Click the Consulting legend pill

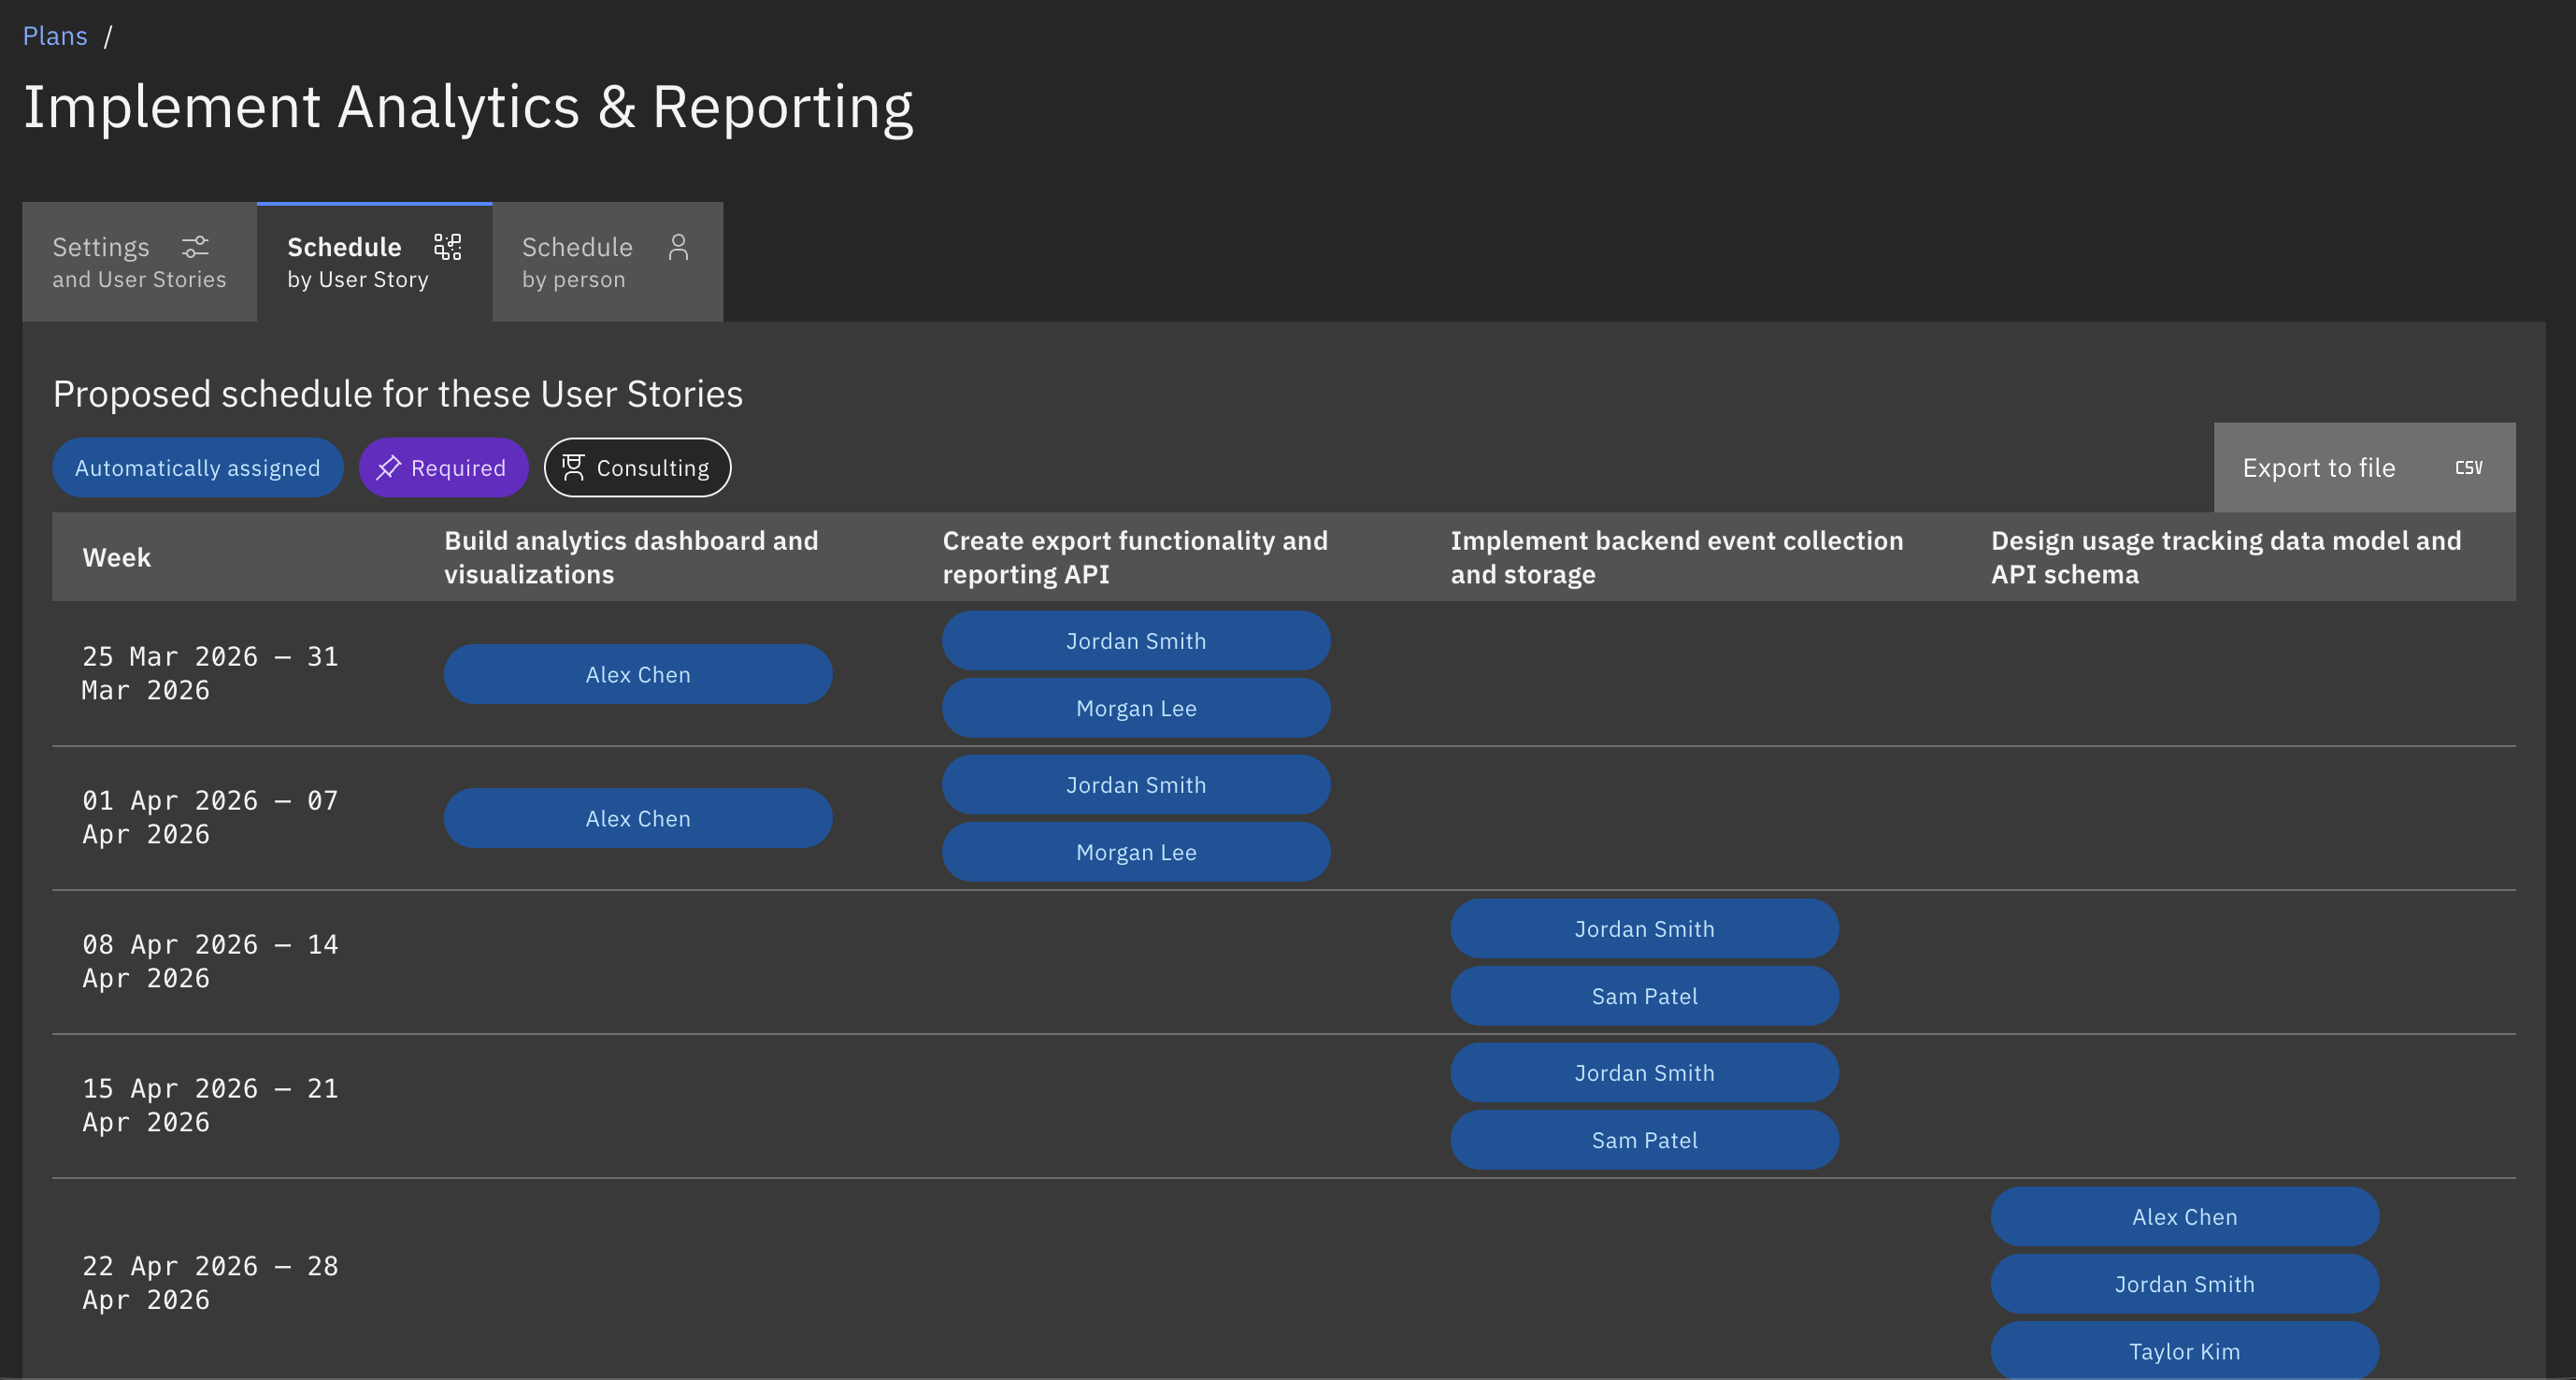tap(637, 468)
